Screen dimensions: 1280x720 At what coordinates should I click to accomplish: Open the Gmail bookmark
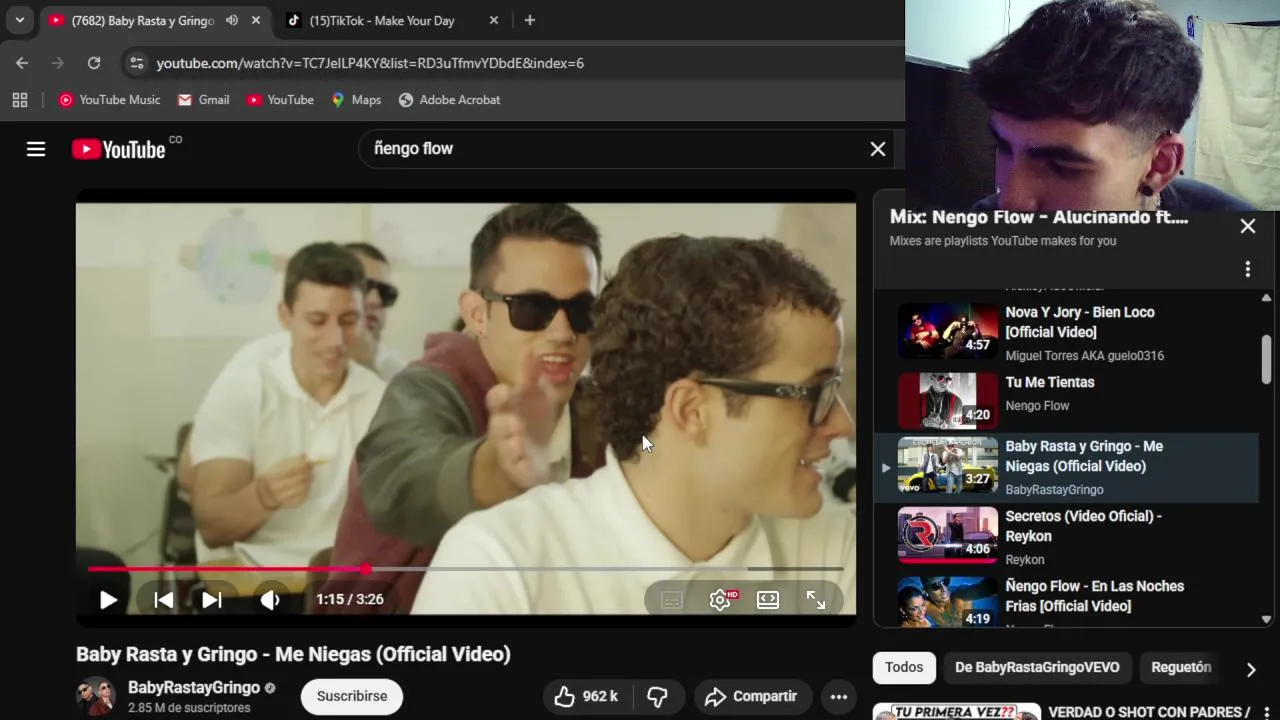(x=203, y=100)
